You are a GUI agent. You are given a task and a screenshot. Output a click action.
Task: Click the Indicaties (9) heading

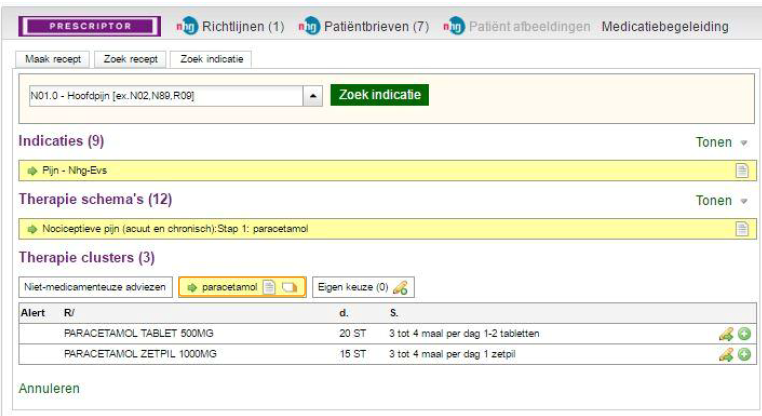click(61, 141)
